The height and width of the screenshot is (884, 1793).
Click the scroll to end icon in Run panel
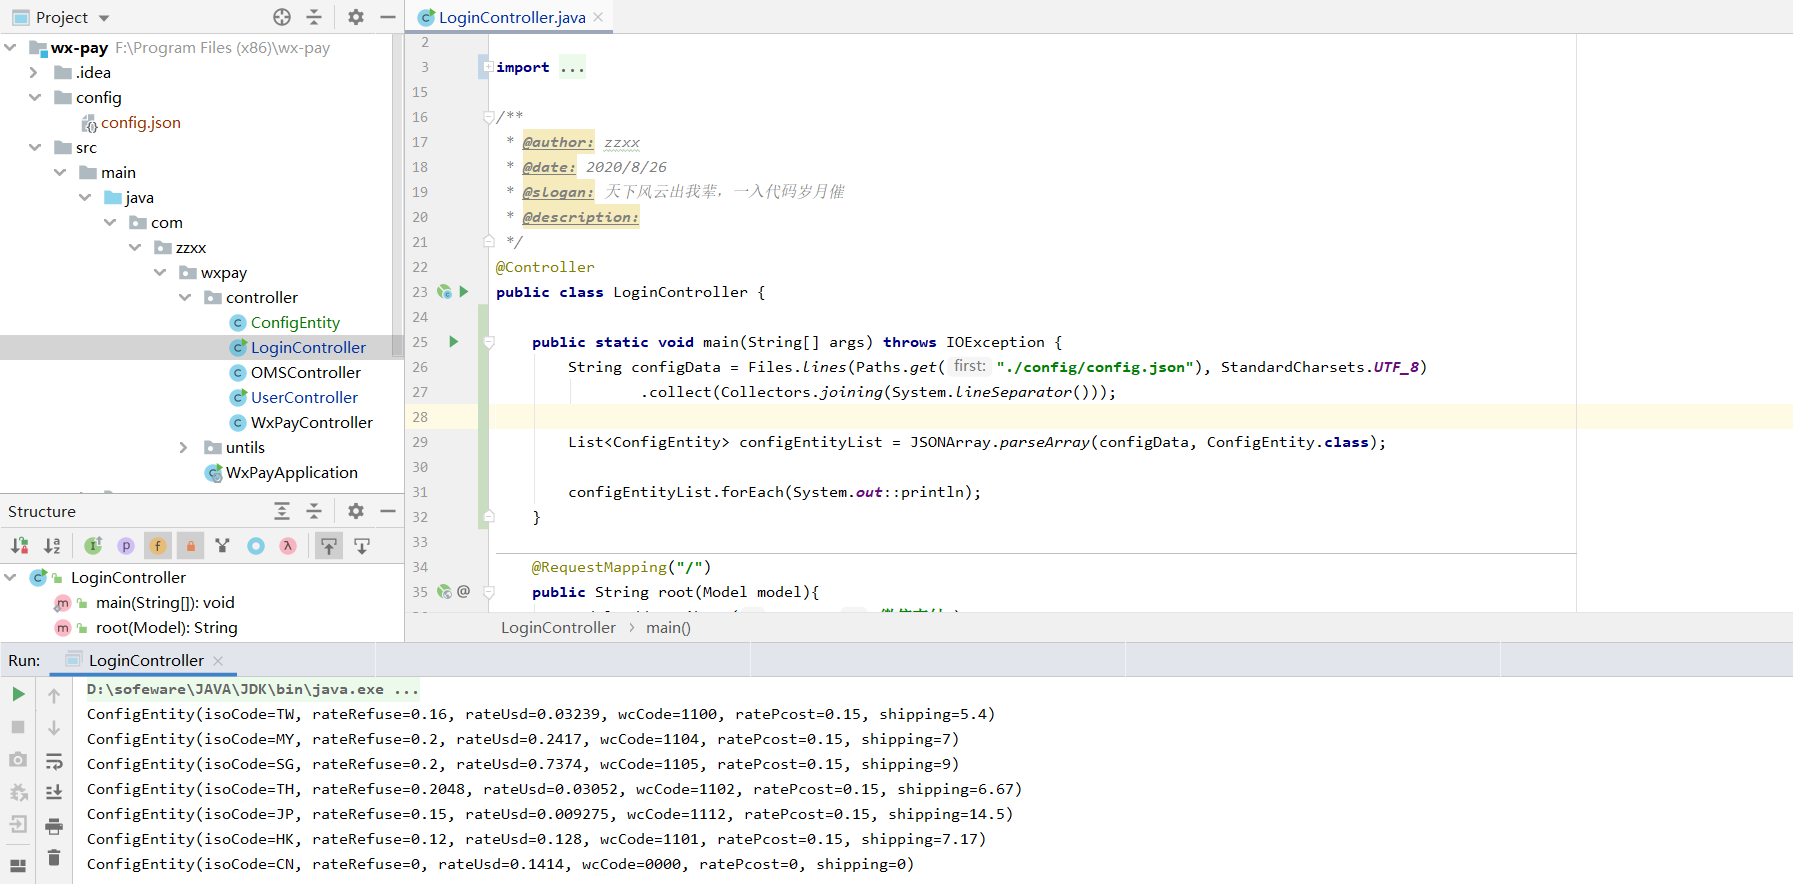pos(54,792)
